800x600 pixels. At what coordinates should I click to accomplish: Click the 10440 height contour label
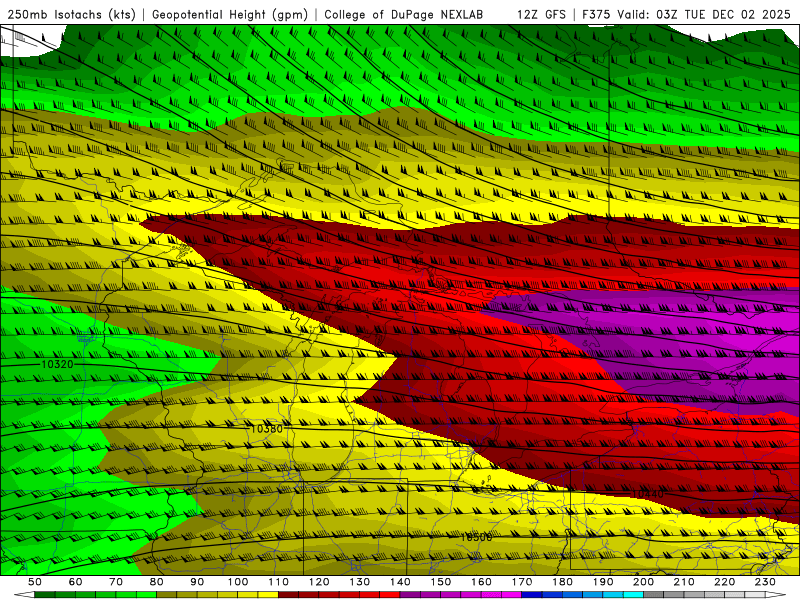pyautogui.click(x=647, y=494)
